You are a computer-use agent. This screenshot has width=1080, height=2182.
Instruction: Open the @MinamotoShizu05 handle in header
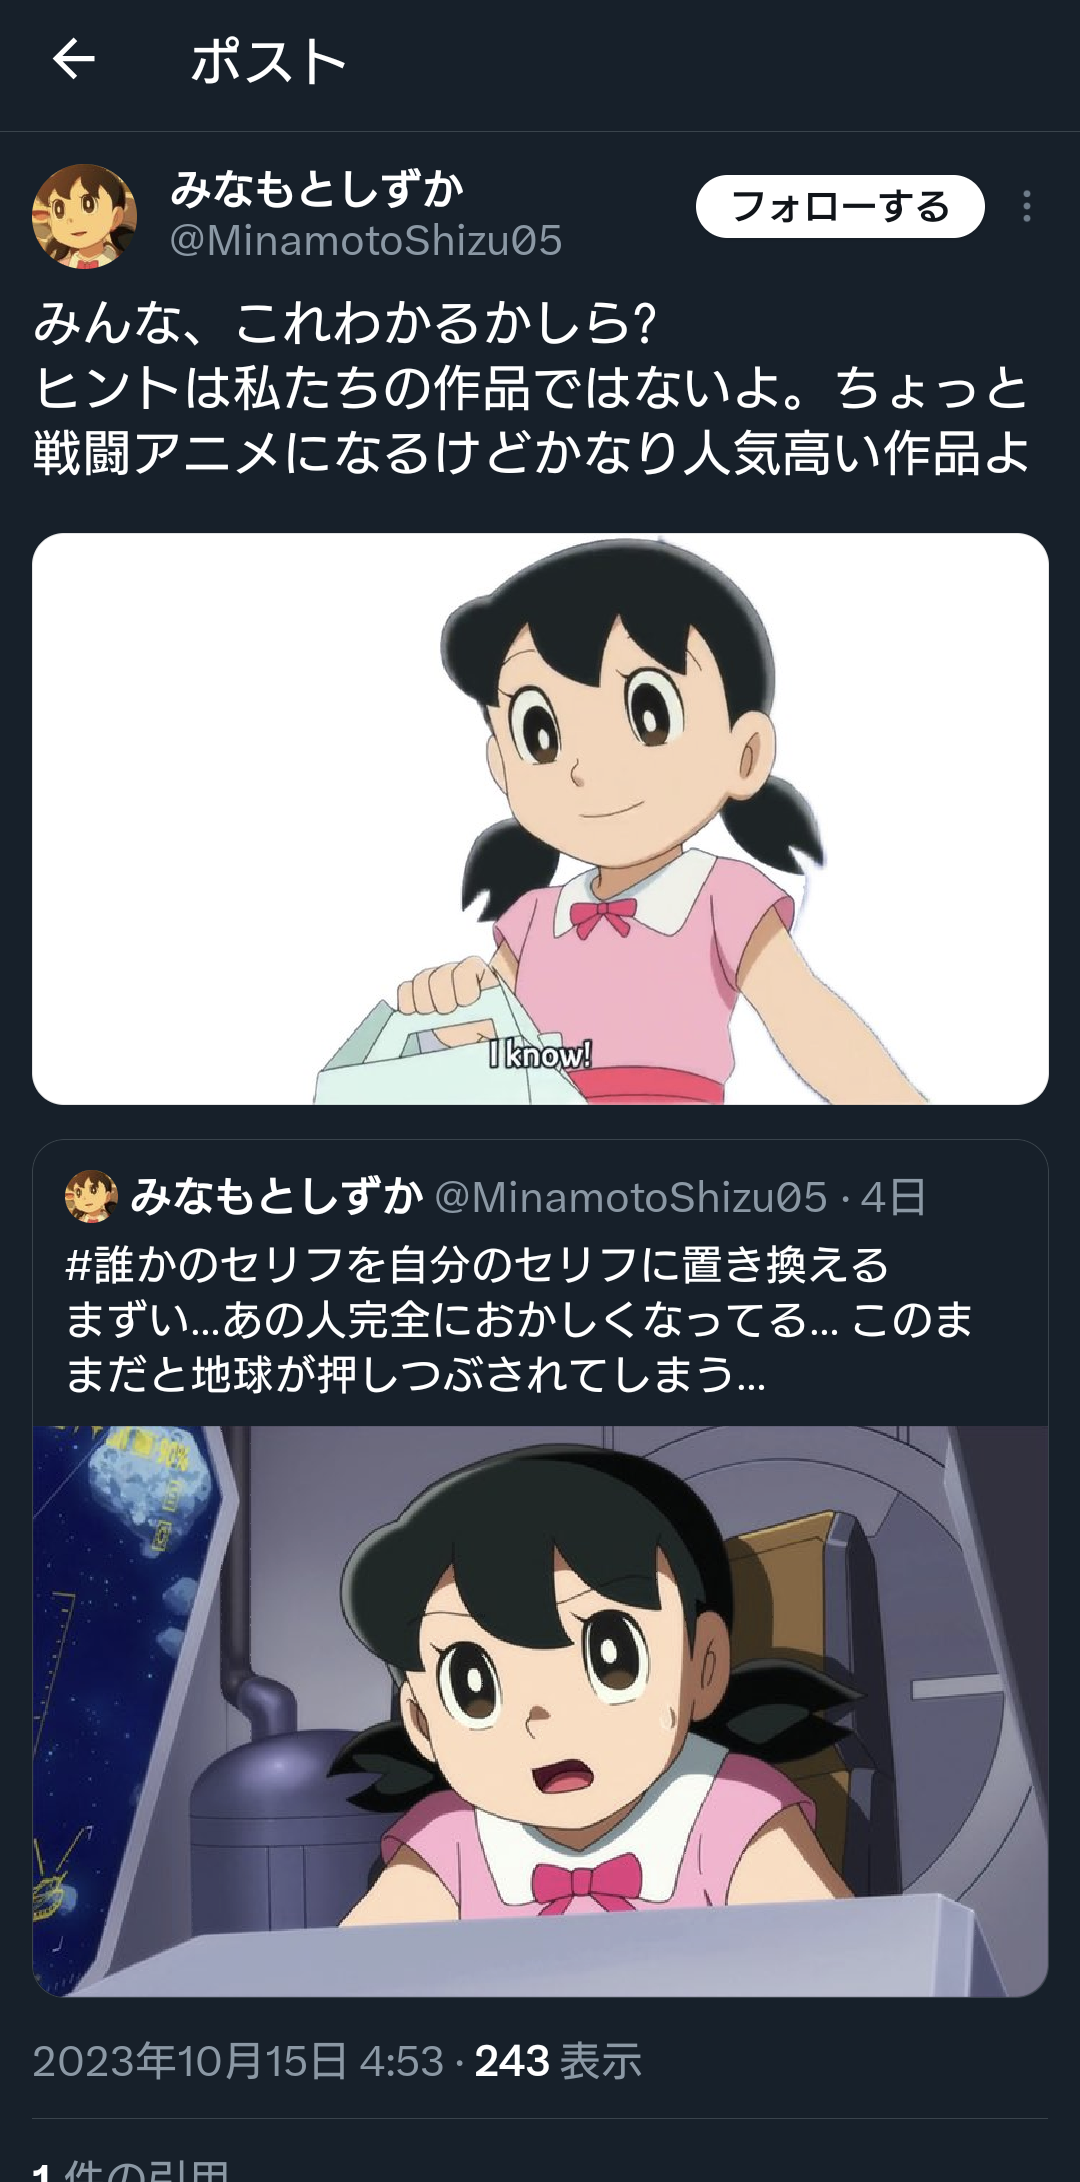[x=366, y=241]
